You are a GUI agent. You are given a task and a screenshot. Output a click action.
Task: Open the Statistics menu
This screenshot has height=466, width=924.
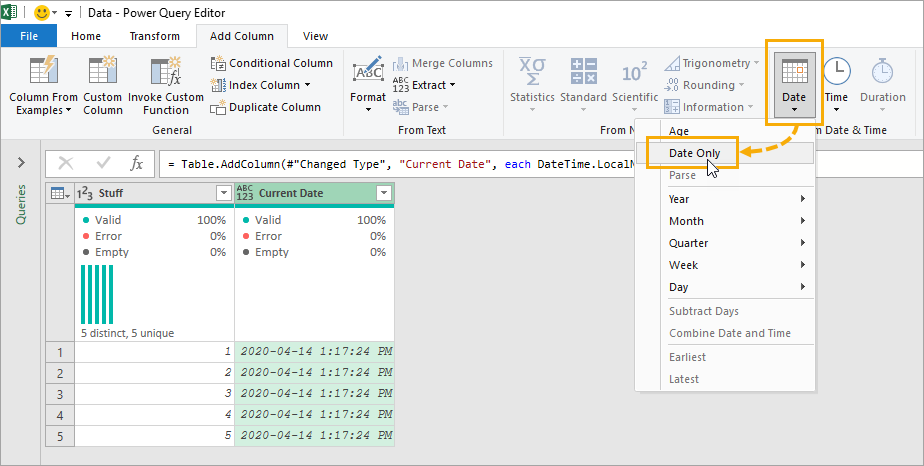(532, 85)
